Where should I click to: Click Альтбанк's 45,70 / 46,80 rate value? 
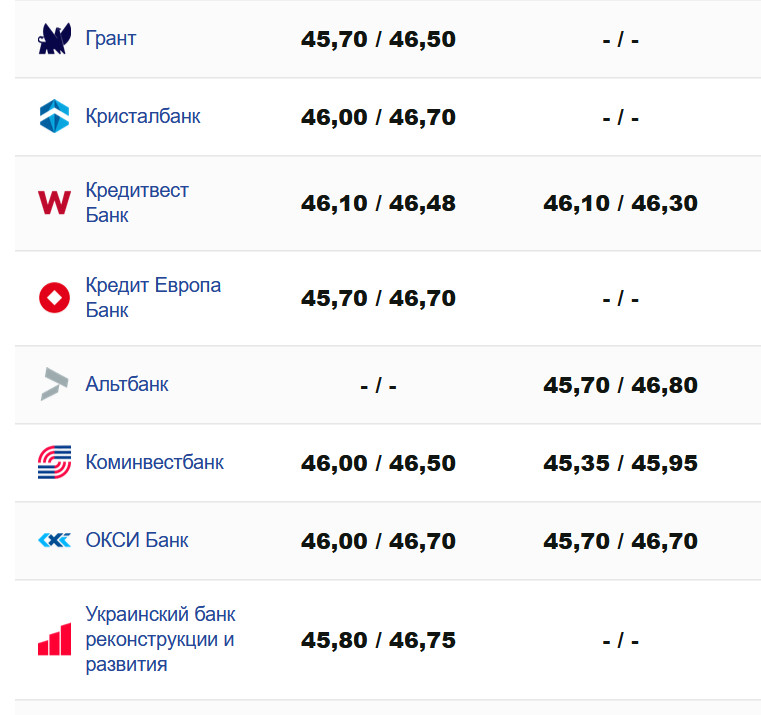pyautogui.click(x=620, y=385)
